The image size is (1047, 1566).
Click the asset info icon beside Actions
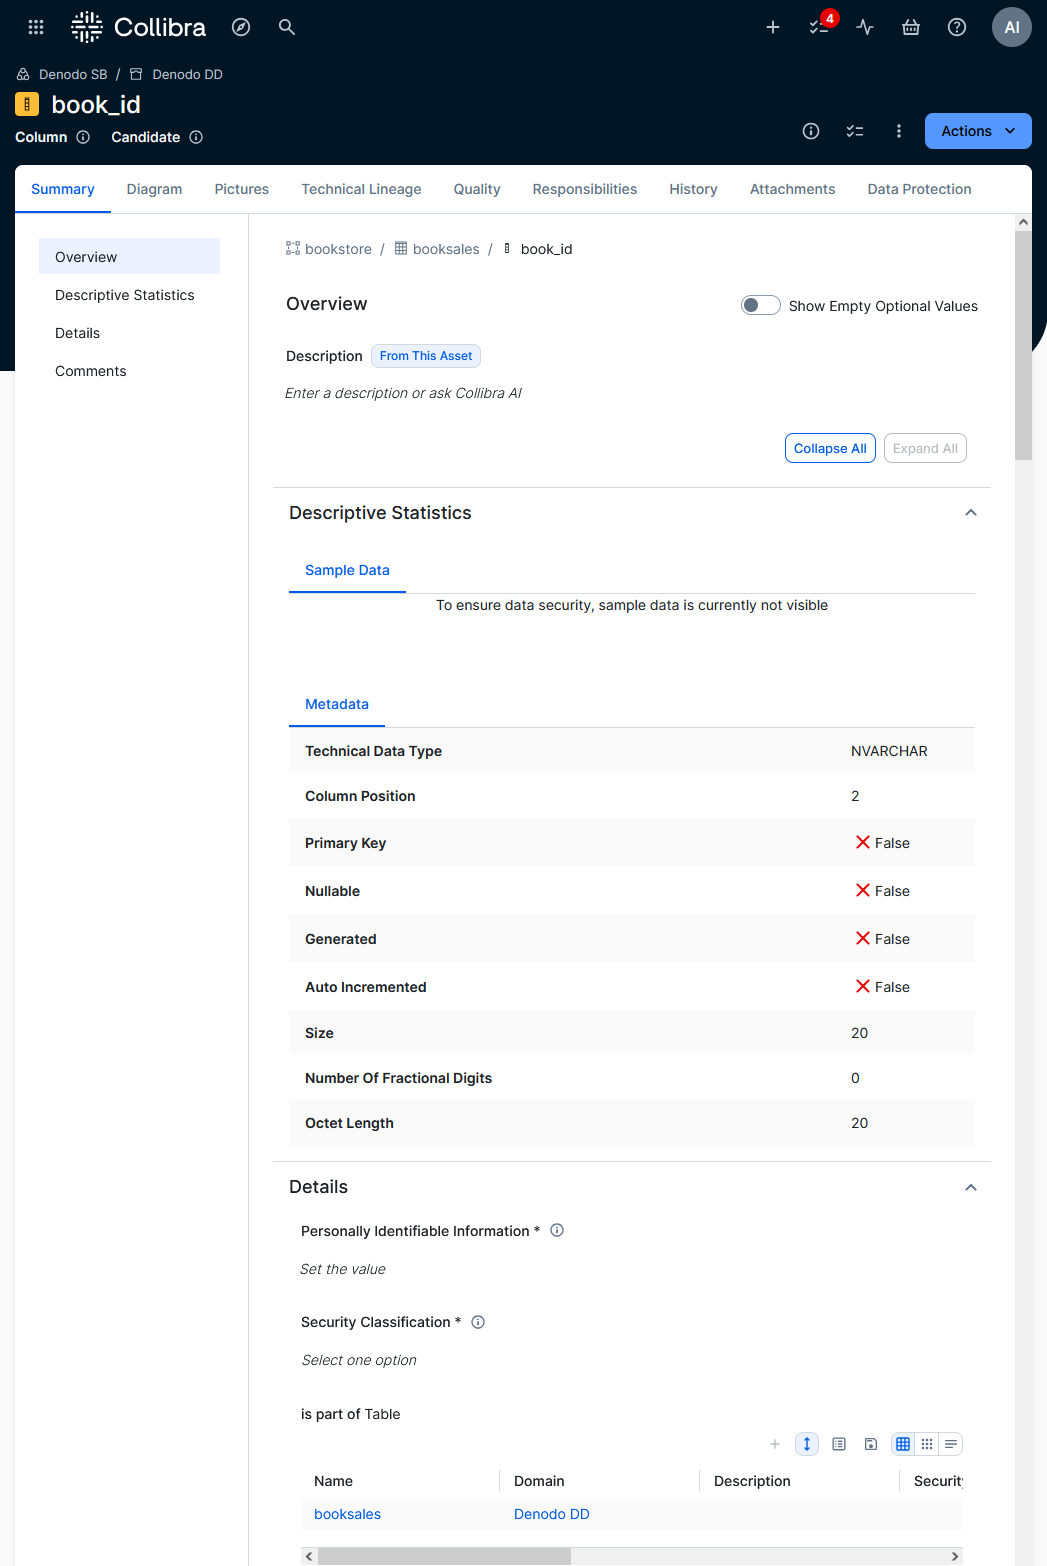tap(811, 131)
